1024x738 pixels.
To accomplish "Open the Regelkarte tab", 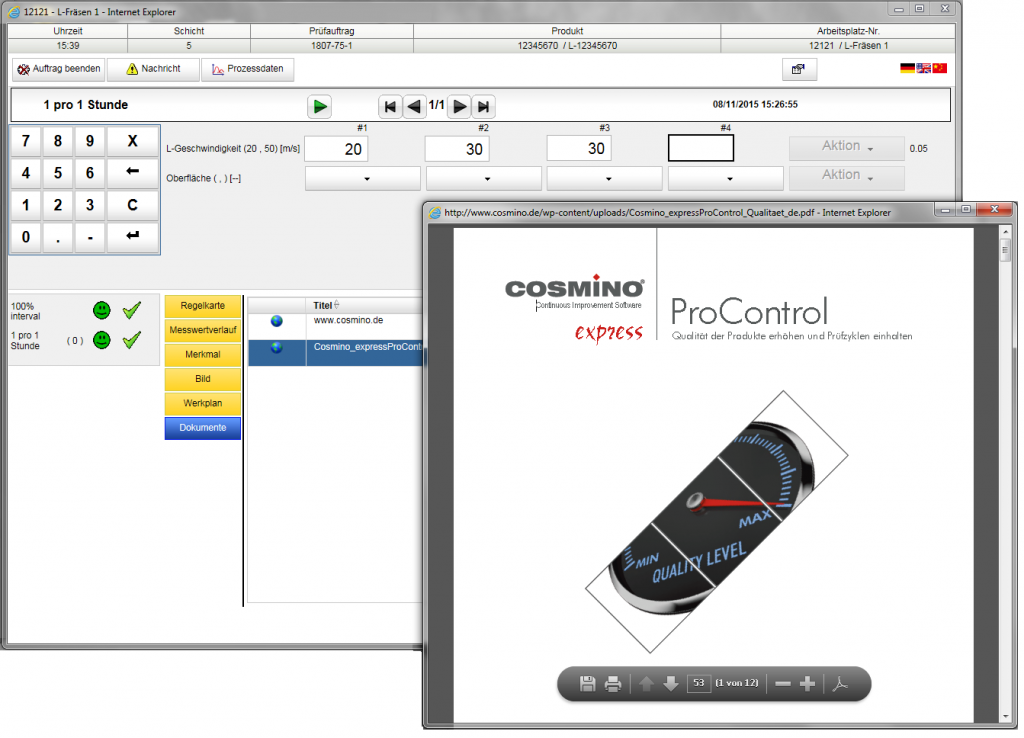I will (x=202, y=306).
